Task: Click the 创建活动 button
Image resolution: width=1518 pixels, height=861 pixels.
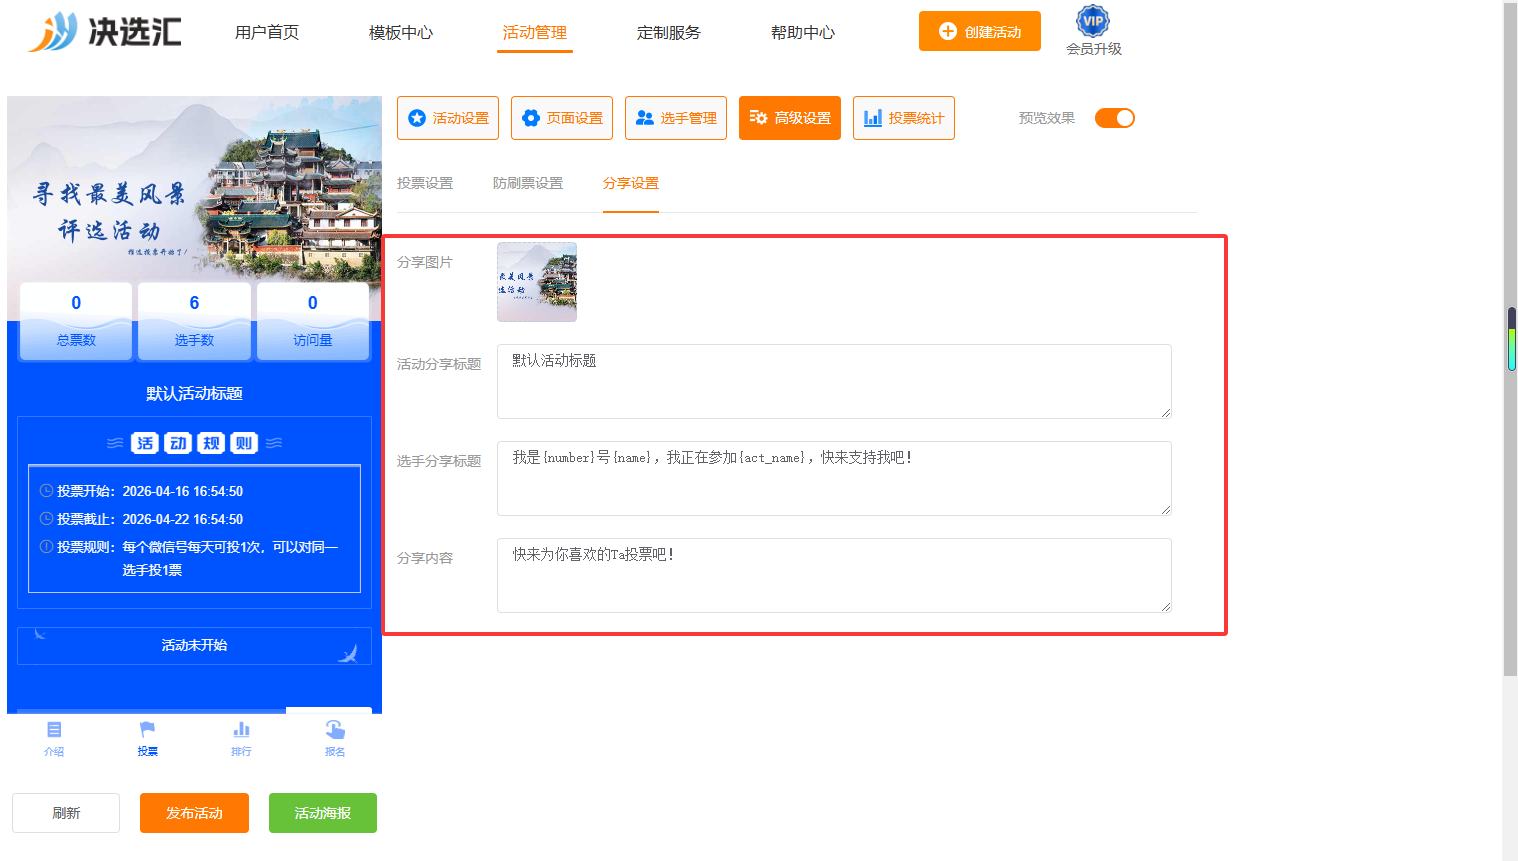Action: click(980, 31)
